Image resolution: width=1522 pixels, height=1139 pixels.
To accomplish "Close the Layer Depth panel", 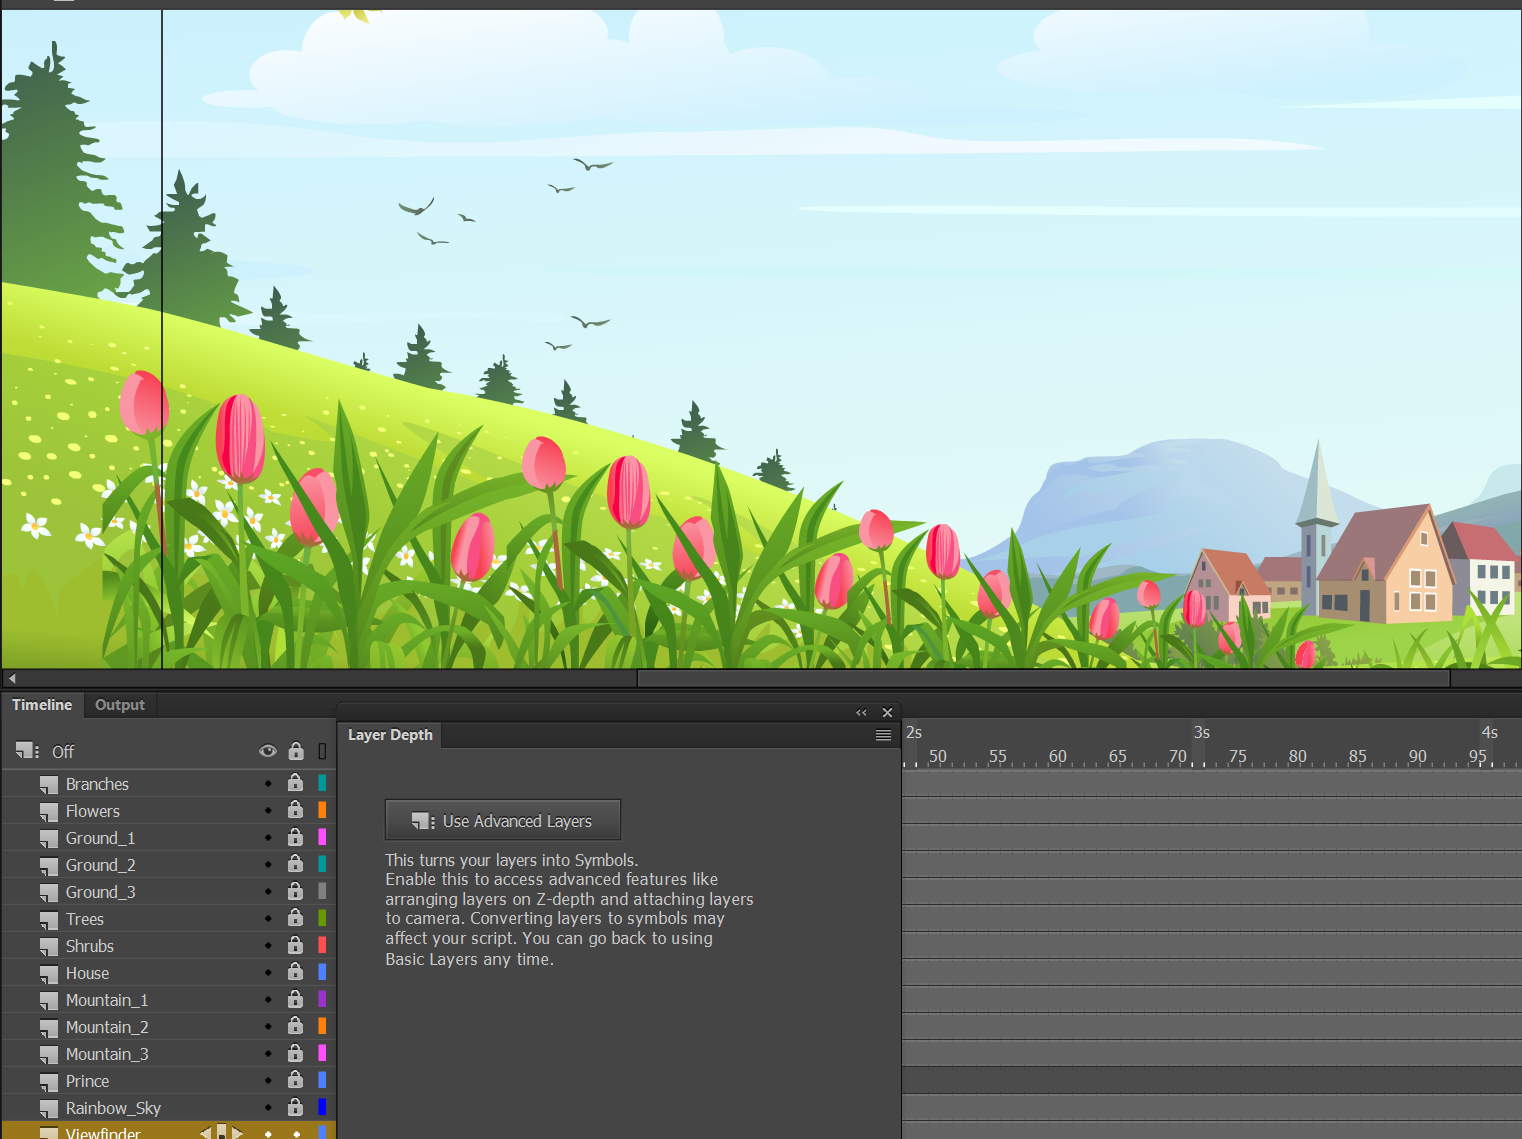I will tap(887, 712).
